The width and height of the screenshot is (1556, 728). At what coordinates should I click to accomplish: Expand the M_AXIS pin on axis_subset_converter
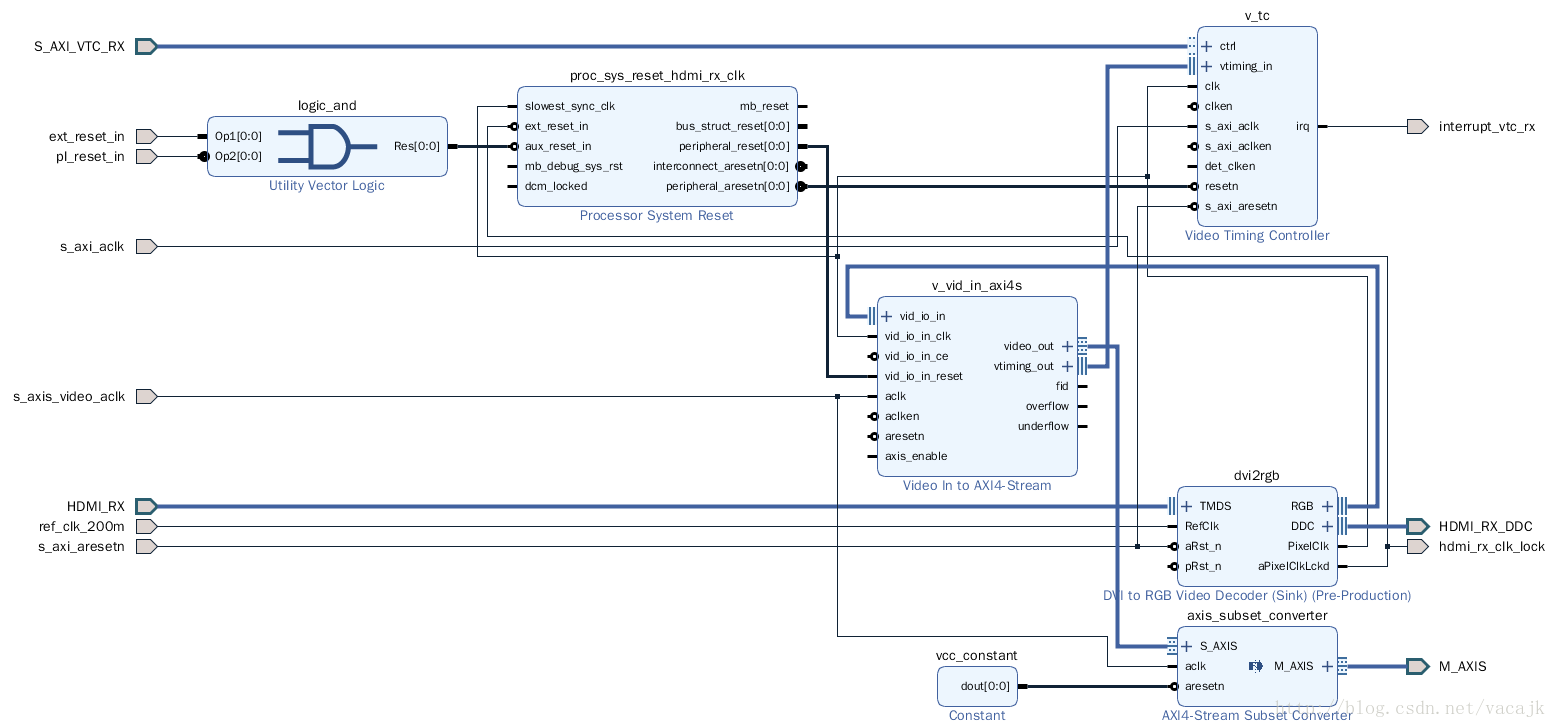1327,666
